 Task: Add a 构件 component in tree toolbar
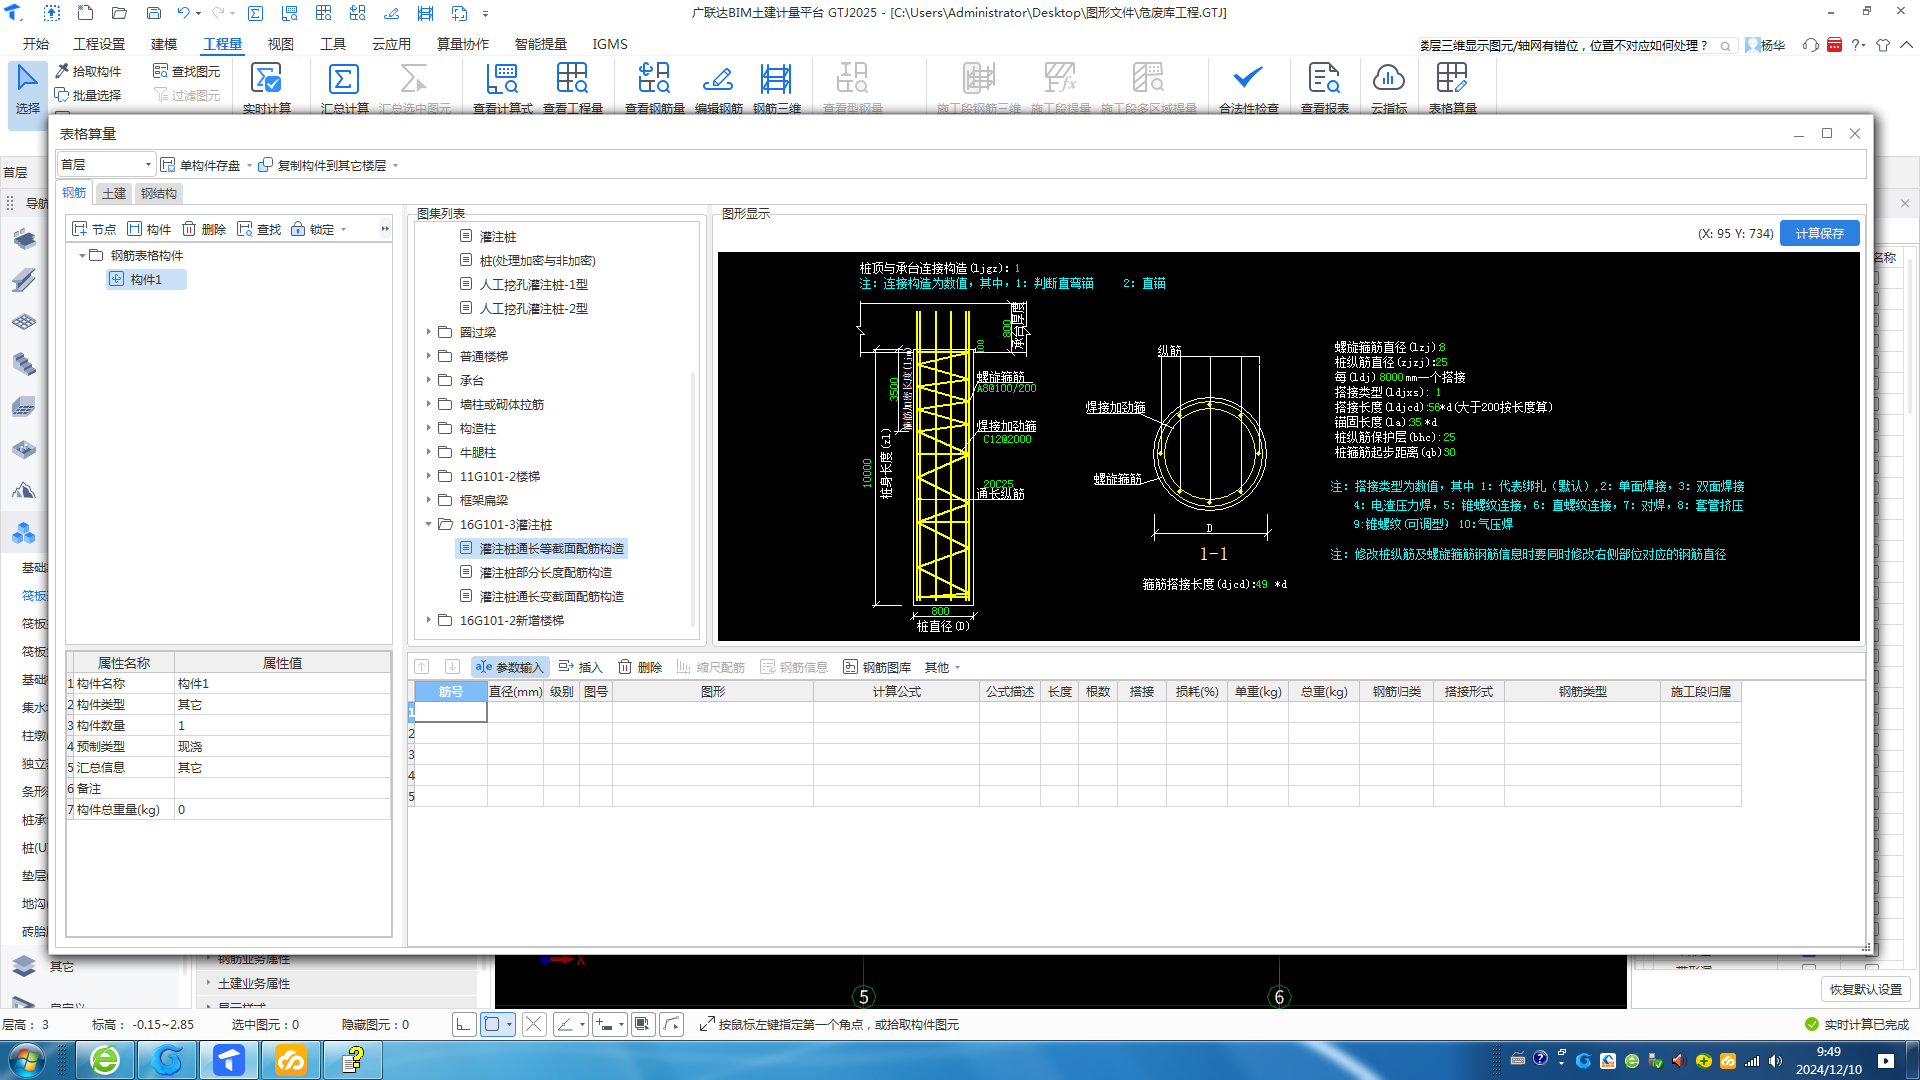(149, 229)
